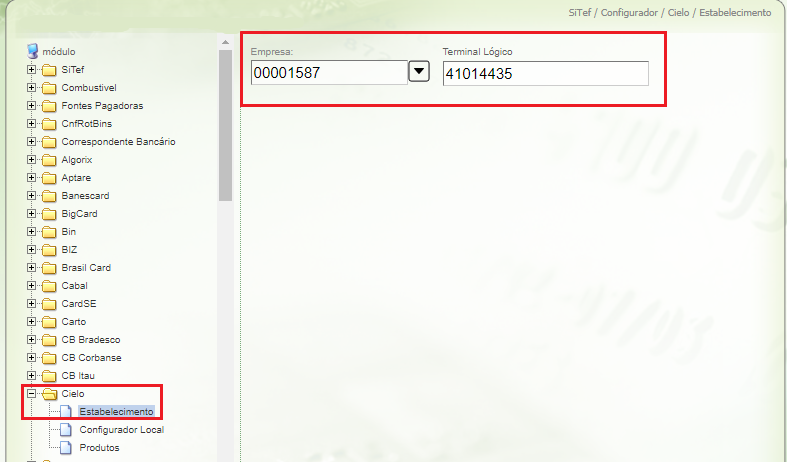Viewport: 787px width, 462px height.
Task: Click the Empresa field showing 00001587
Action: click(329, 72)
